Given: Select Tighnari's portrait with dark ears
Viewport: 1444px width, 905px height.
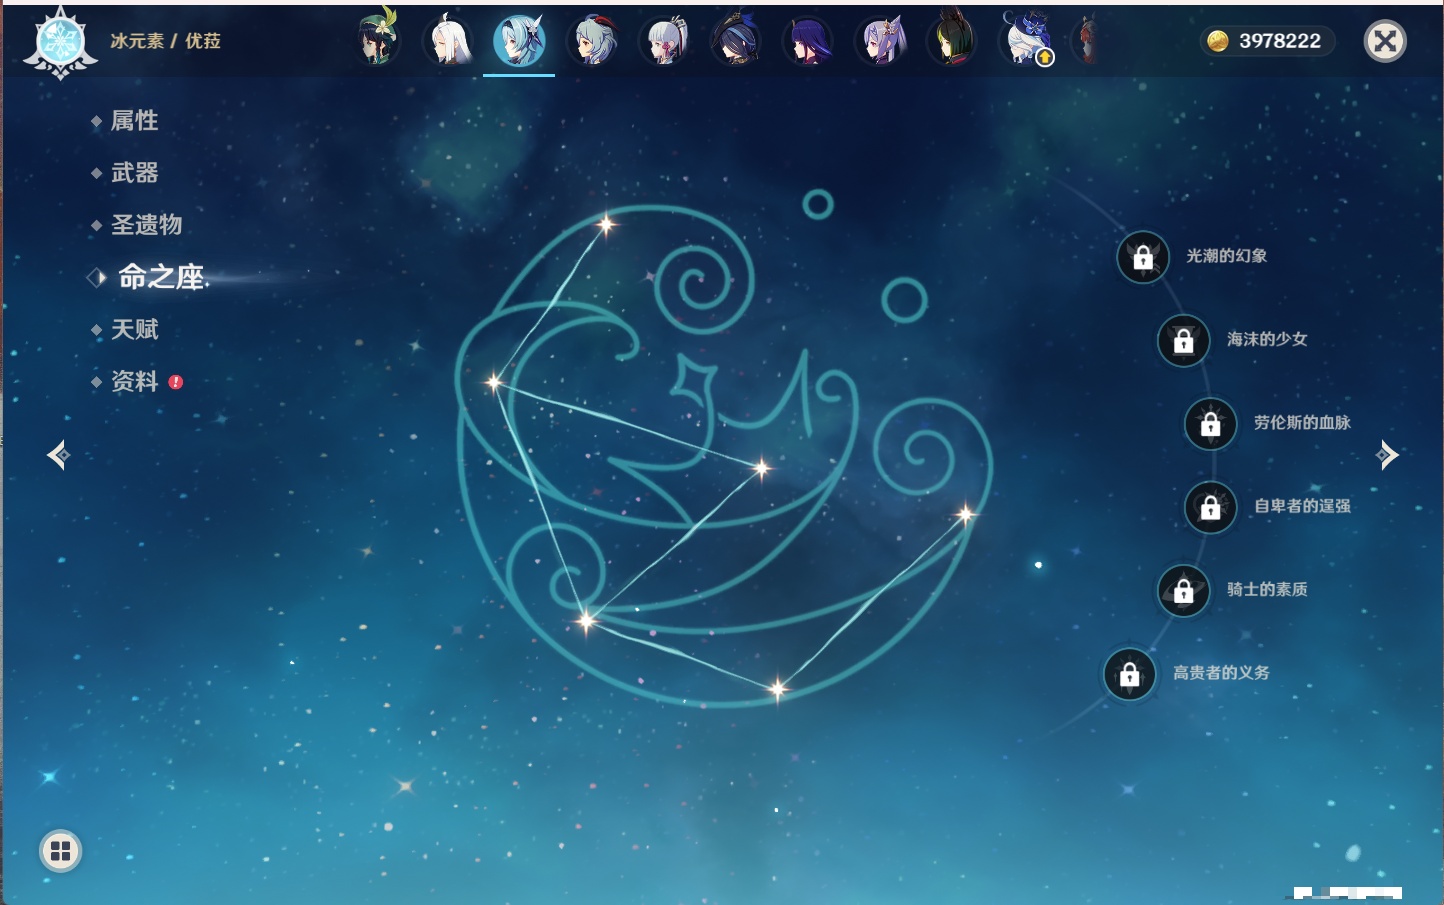Looking at the screenshot, I should click(953, 41).
